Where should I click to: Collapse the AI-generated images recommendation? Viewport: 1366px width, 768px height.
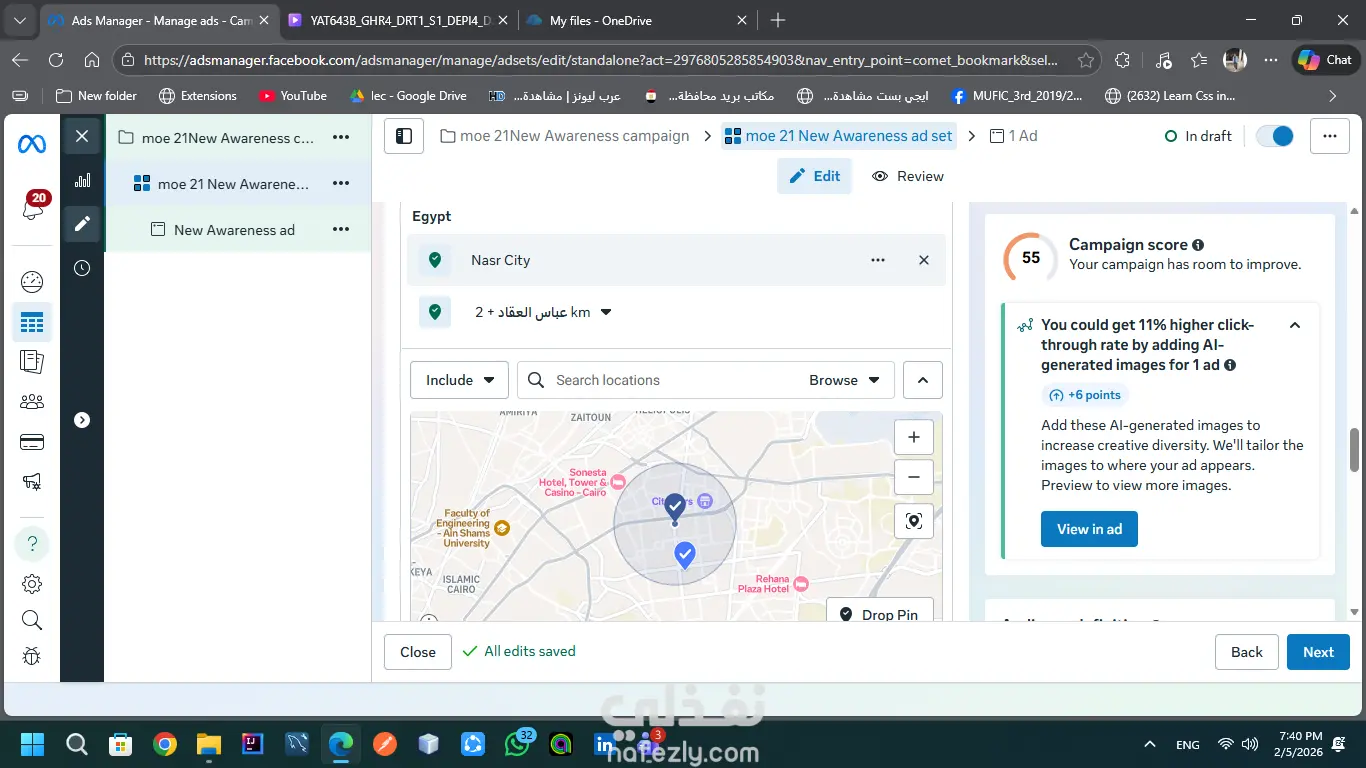pos(1294,325)
